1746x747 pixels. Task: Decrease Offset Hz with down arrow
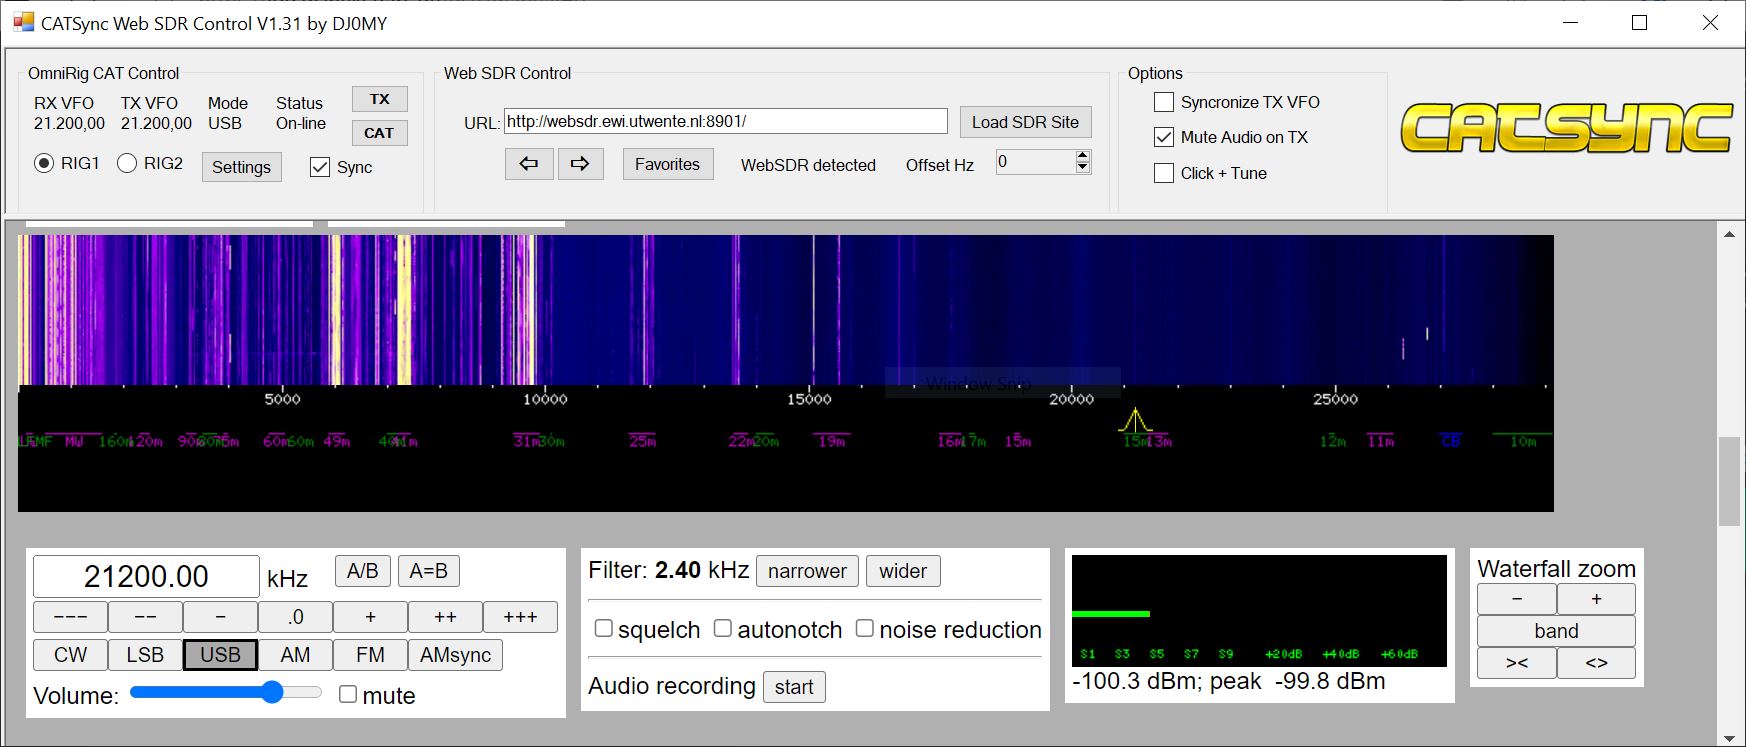1083,168
